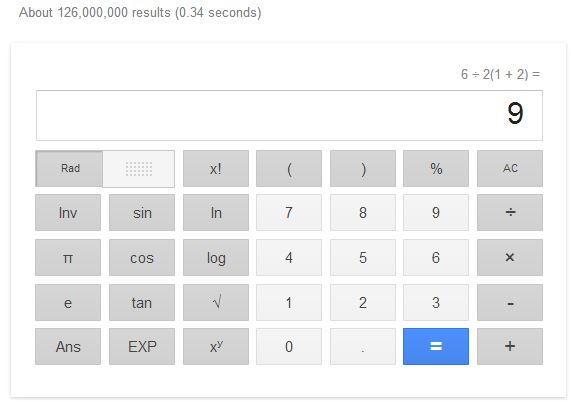Viewport: 571px width, 402px height.
Task: Click the decimal point key
Action: coord(363,346)
